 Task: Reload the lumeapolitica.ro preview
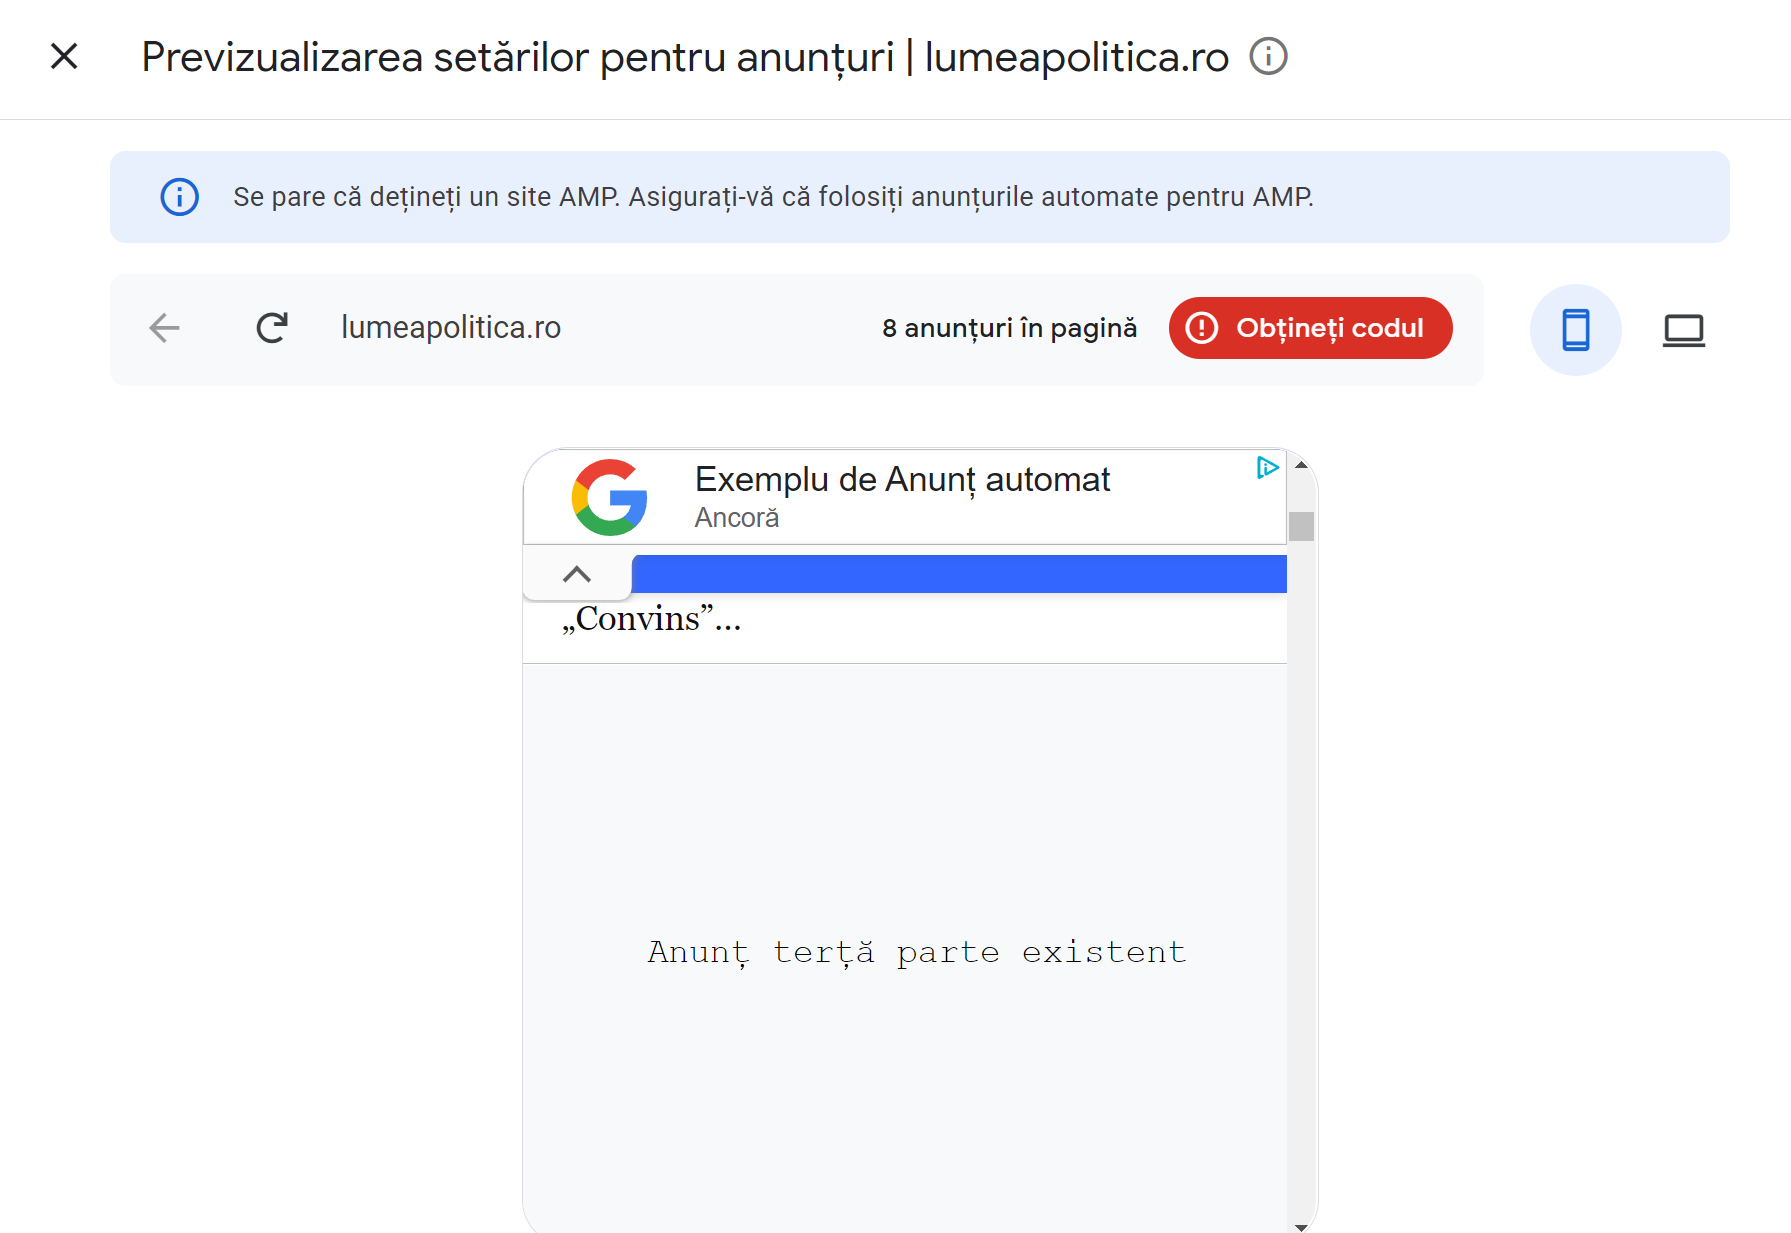point(272,328)
